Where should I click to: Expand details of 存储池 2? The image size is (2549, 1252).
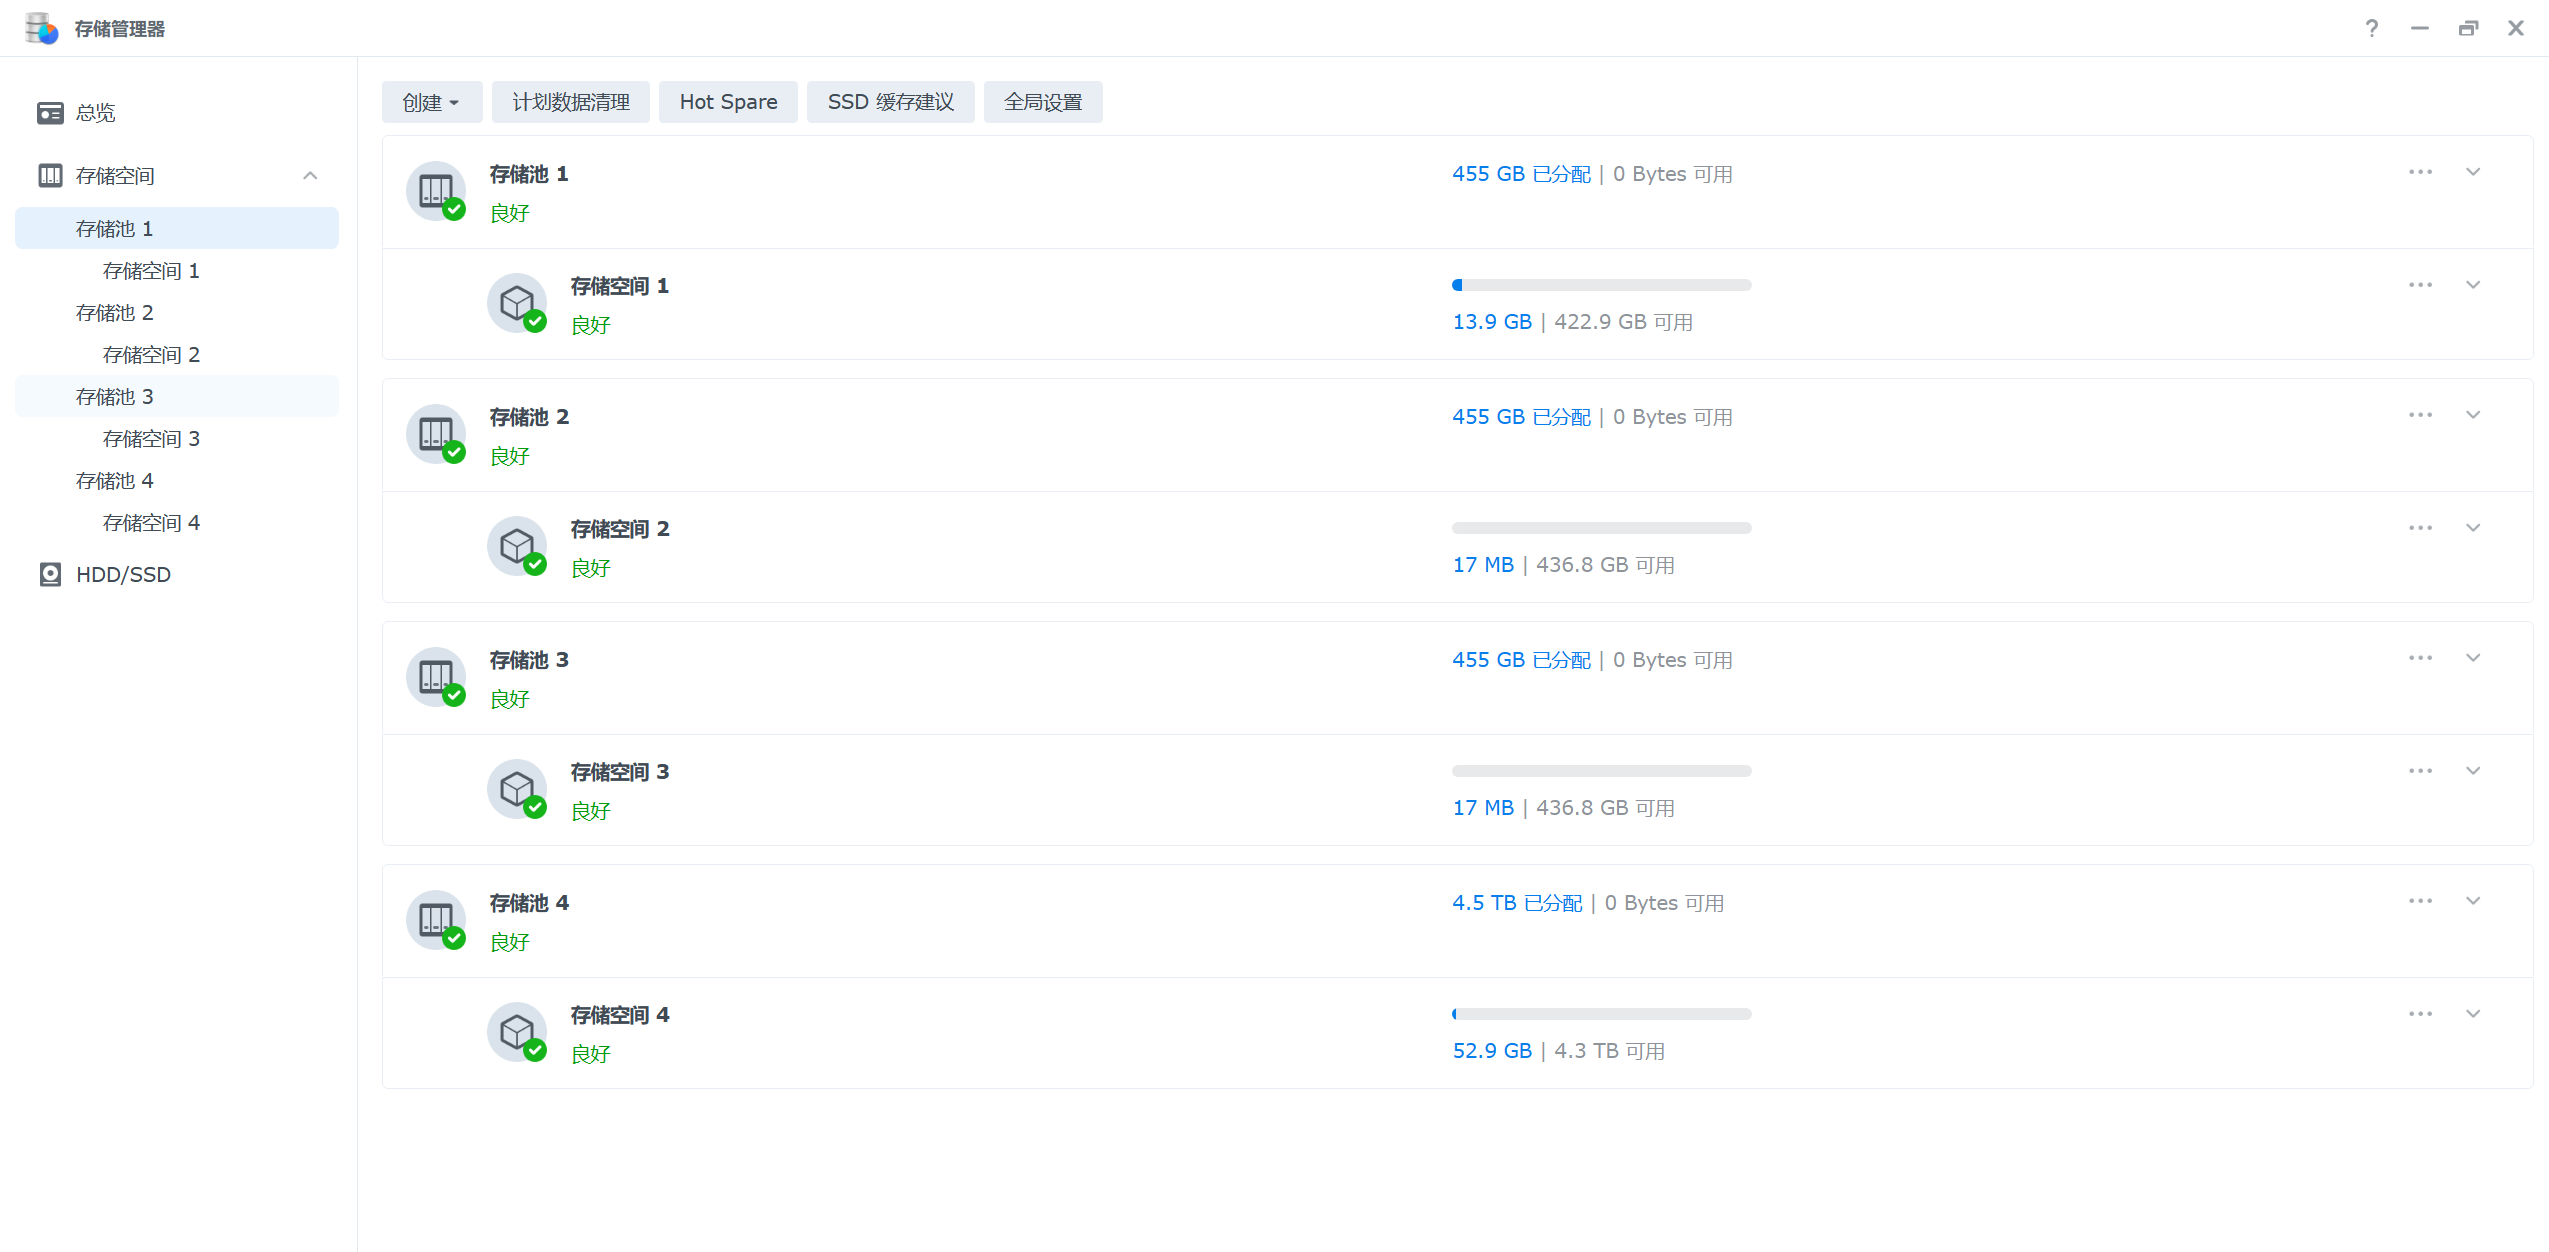coord(2473,415)
